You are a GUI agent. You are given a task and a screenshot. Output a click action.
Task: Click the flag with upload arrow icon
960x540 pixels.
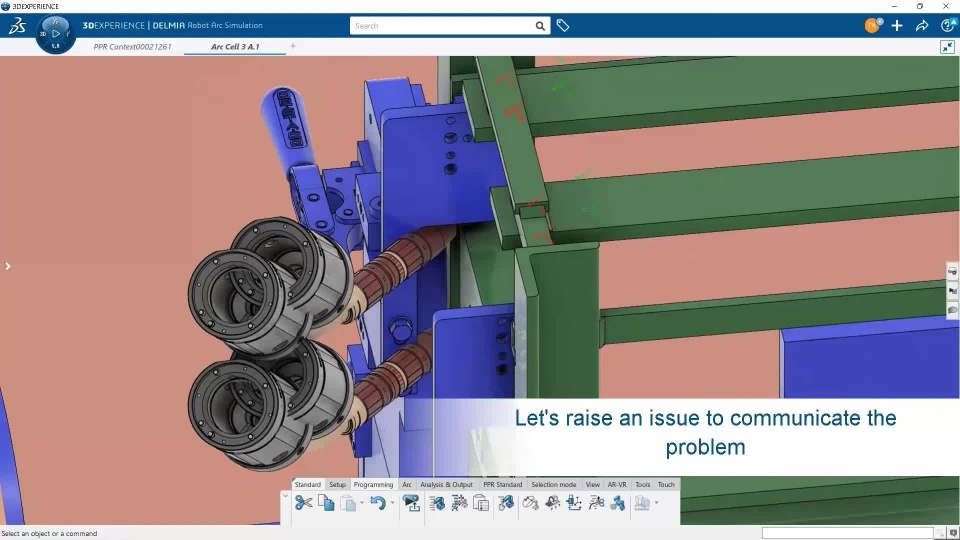(x=411, y=503)
